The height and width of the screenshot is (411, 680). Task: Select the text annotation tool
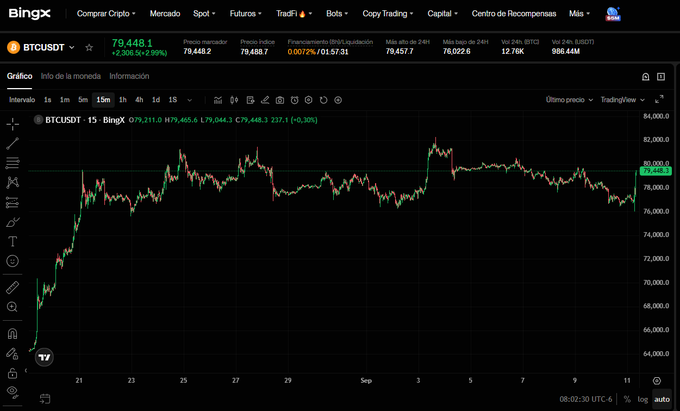[x=13, y=241]
